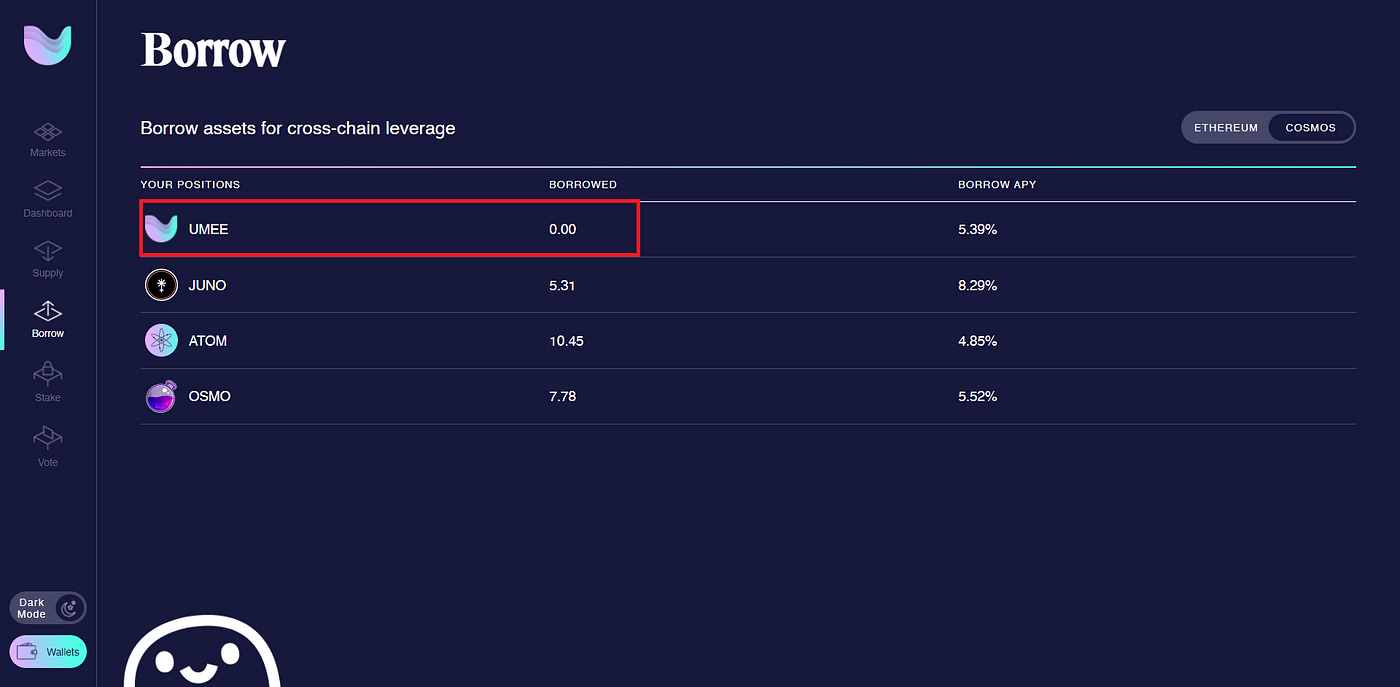The width and height of the screenshot is (1400, 687).
Task: Open the Supply icon in the sidebar
Action: coord(48,250)
